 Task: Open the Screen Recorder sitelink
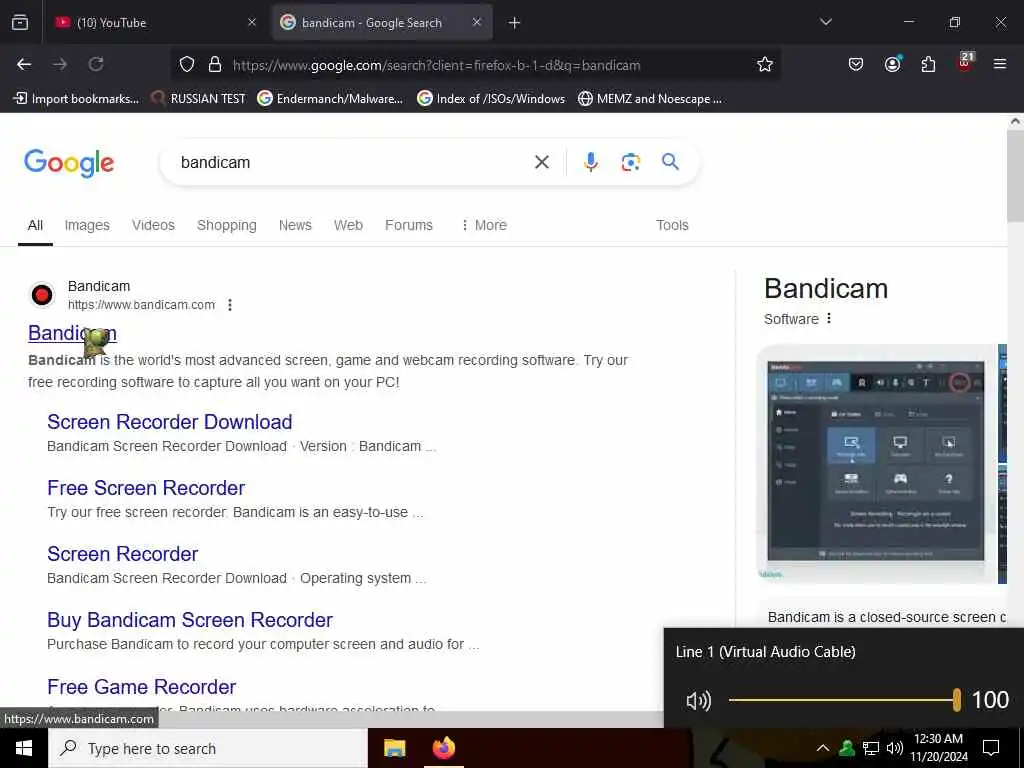[123, 554]
